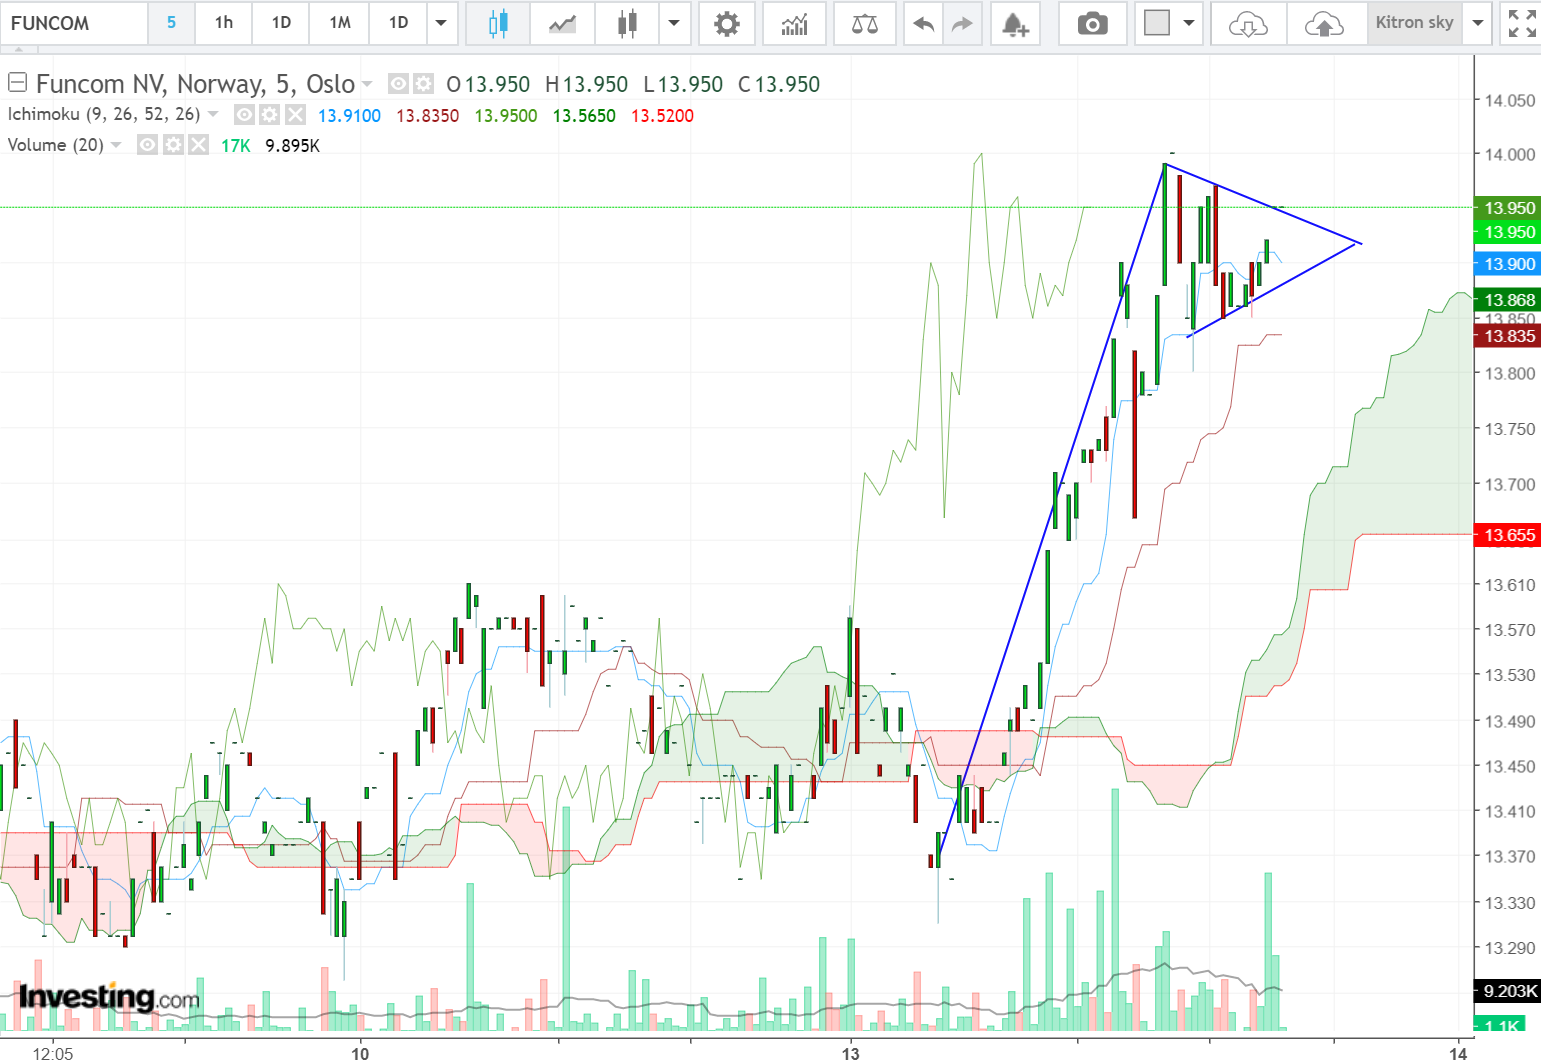
Task: Select the first 1D interval button
Action: [x=282, y=23]
